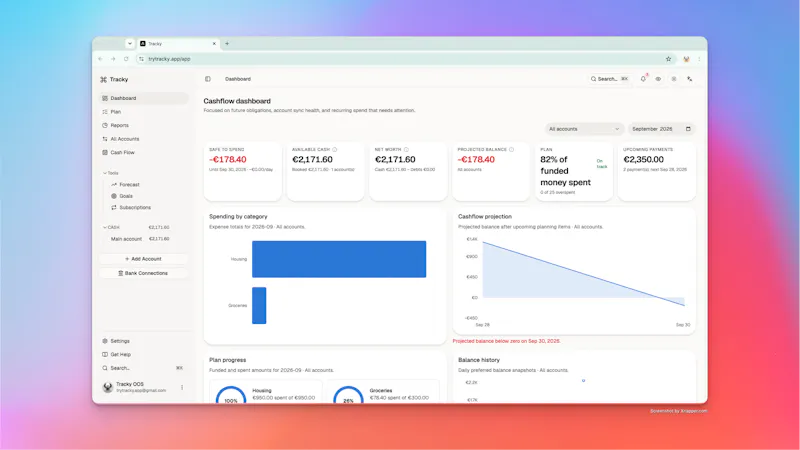The height and width of the screenshot is (450, 800).
Task: Open the September 2026 month picker
Action: pyautogui.click(x=661, y=129)
